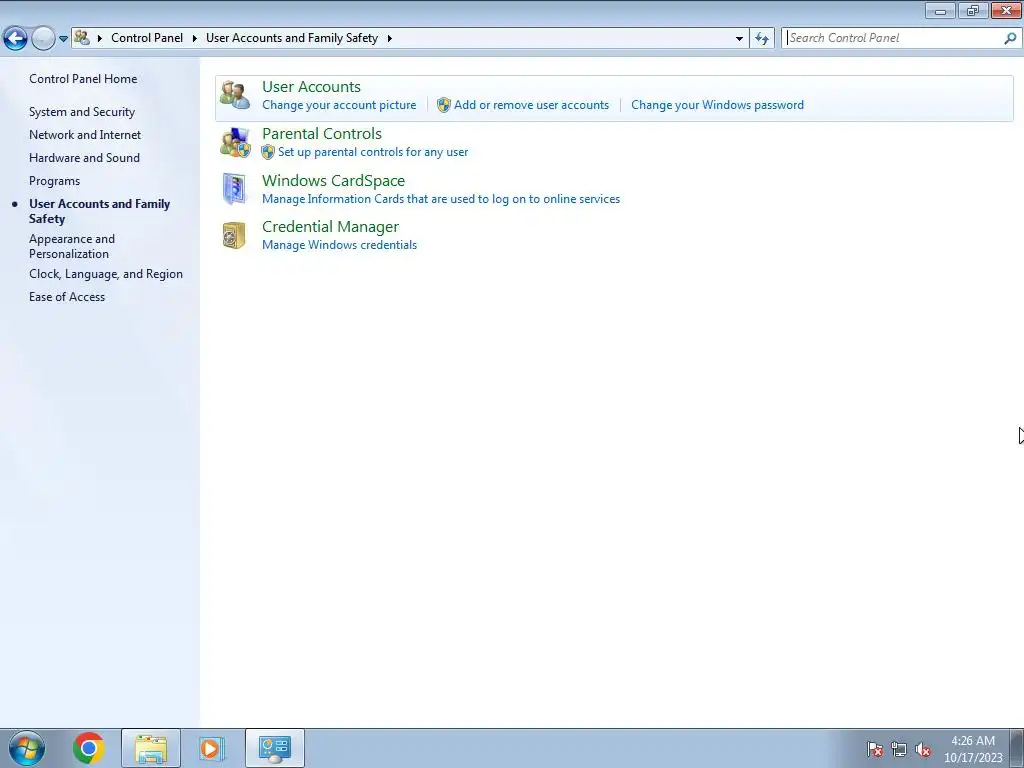This screenshot has width=1024, height=768.
Task: Select User Accounts and Family Safety breadcrumb
Action: pos(292,38)
